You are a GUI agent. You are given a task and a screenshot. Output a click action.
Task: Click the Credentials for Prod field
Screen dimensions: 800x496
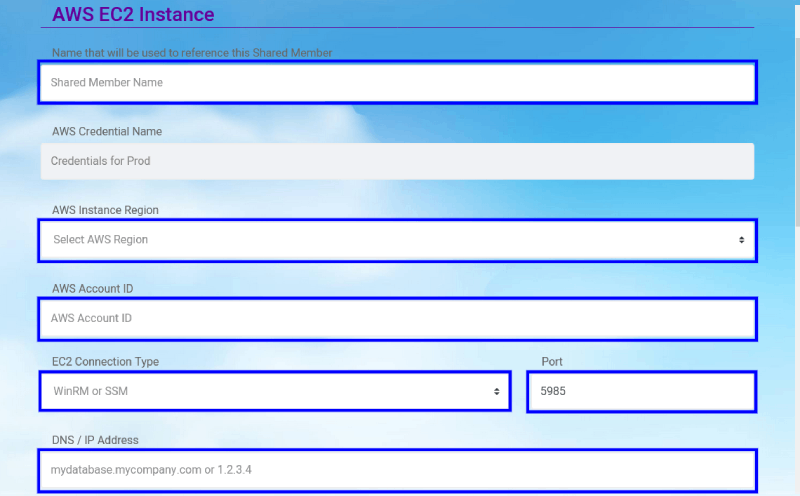tap(397, 161)
